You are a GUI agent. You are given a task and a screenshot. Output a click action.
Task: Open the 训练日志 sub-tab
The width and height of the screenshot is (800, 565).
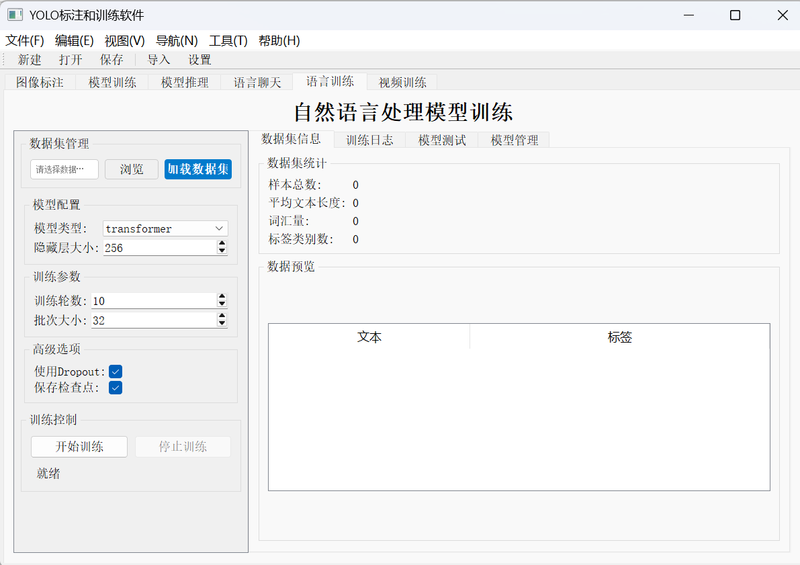370,140
